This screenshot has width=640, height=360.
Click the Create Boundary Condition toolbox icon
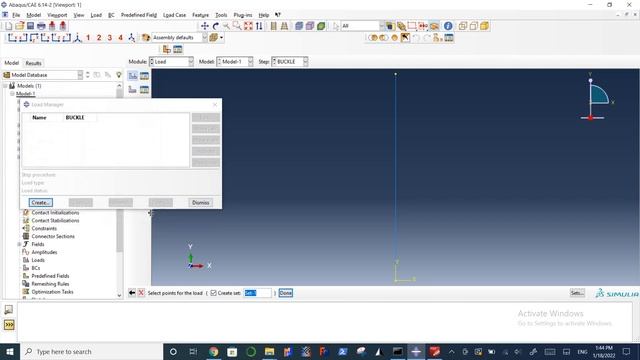[133, 89]
